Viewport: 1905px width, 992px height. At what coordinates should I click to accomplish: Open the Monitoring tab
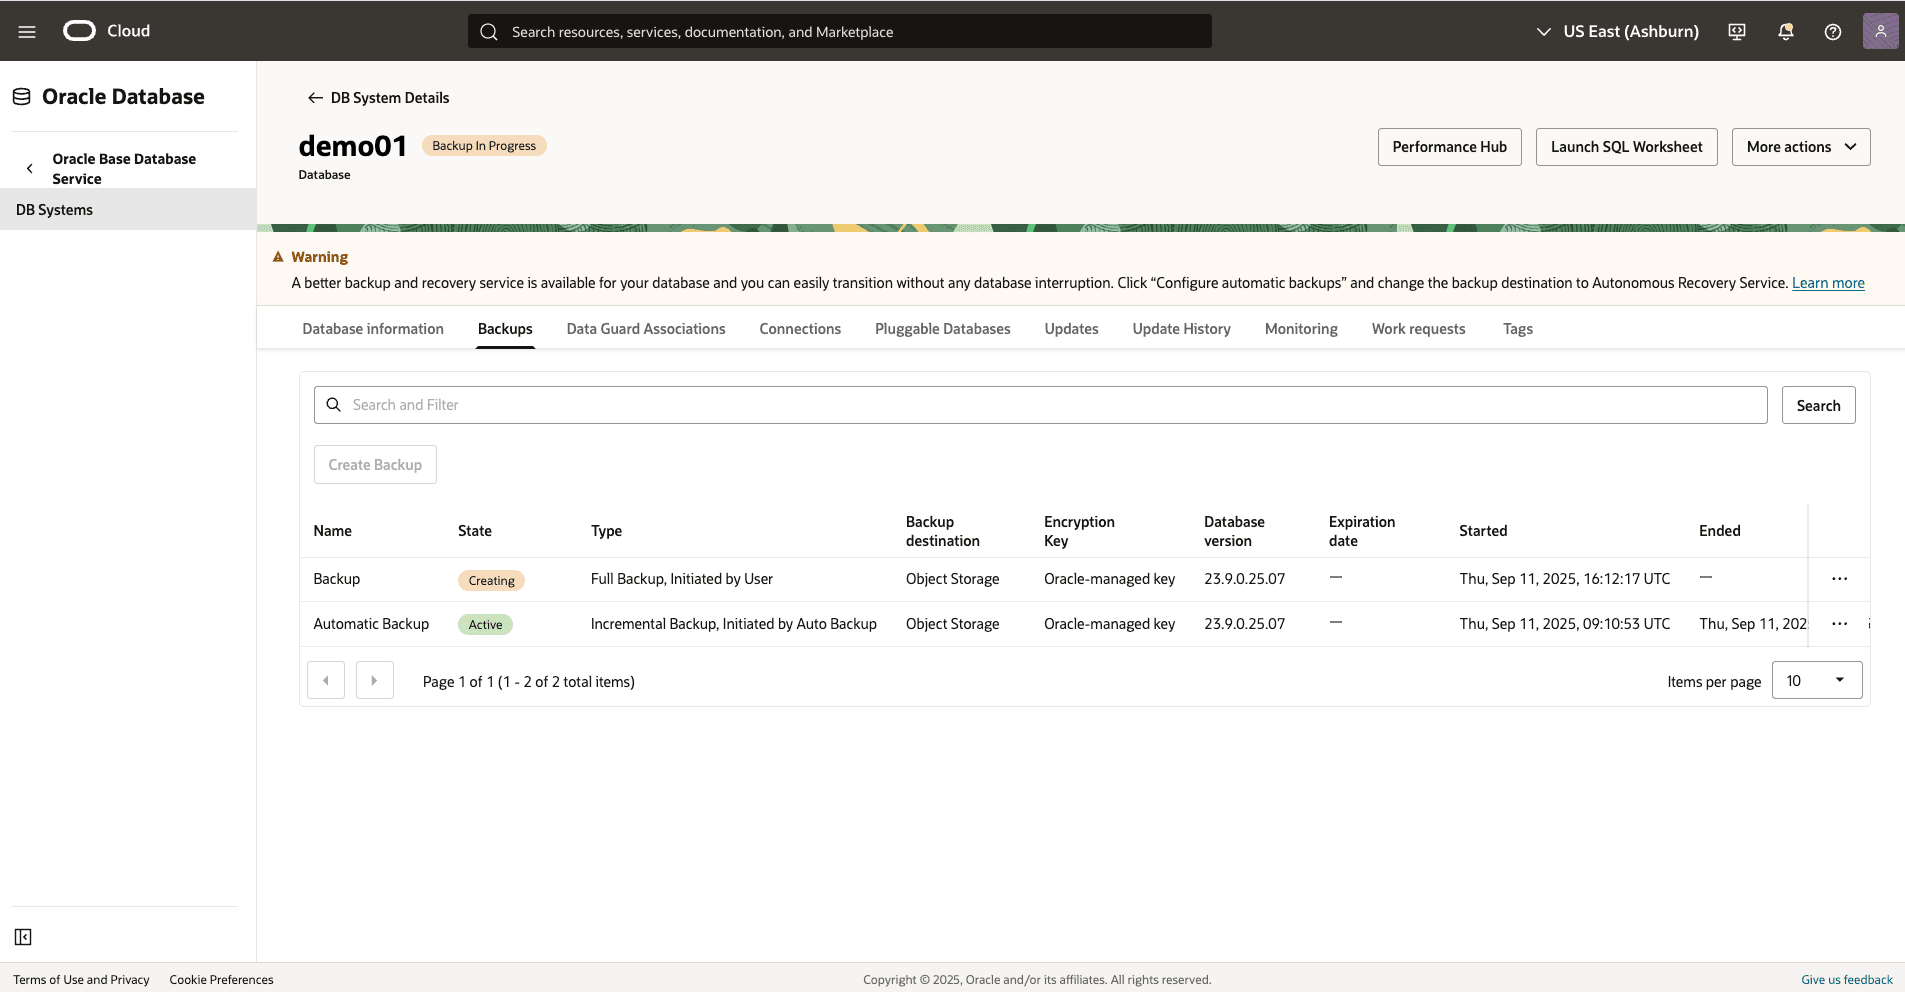click(1300, 328)
